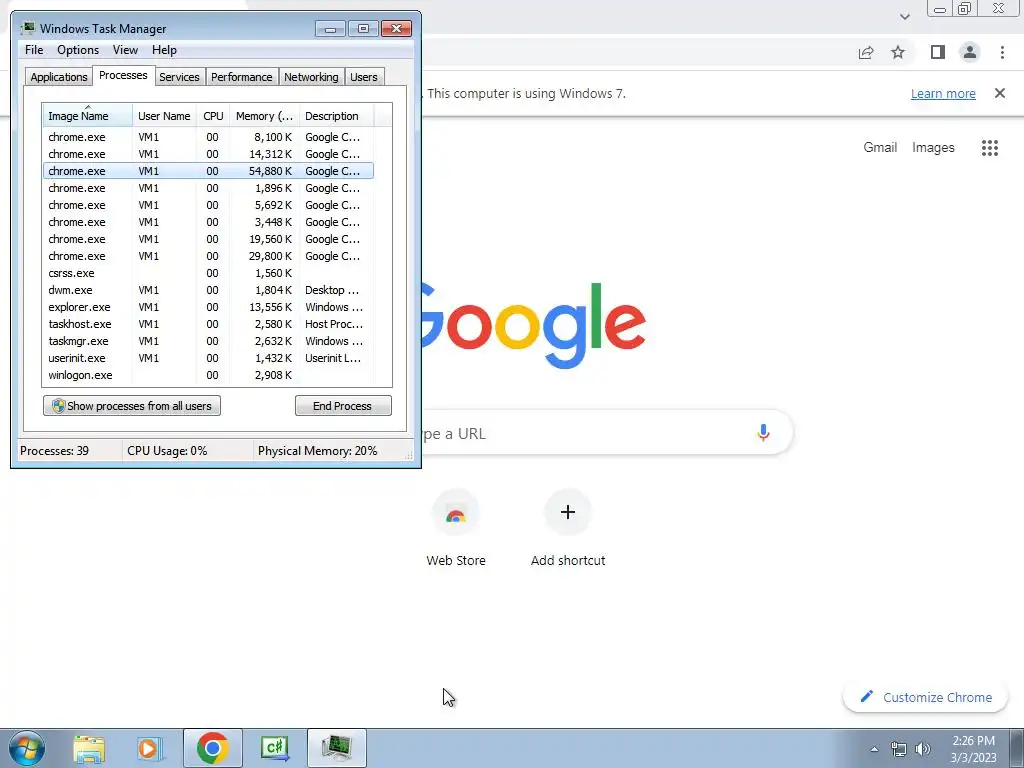Click the Add shortcut plus icon

pos(568,512)
